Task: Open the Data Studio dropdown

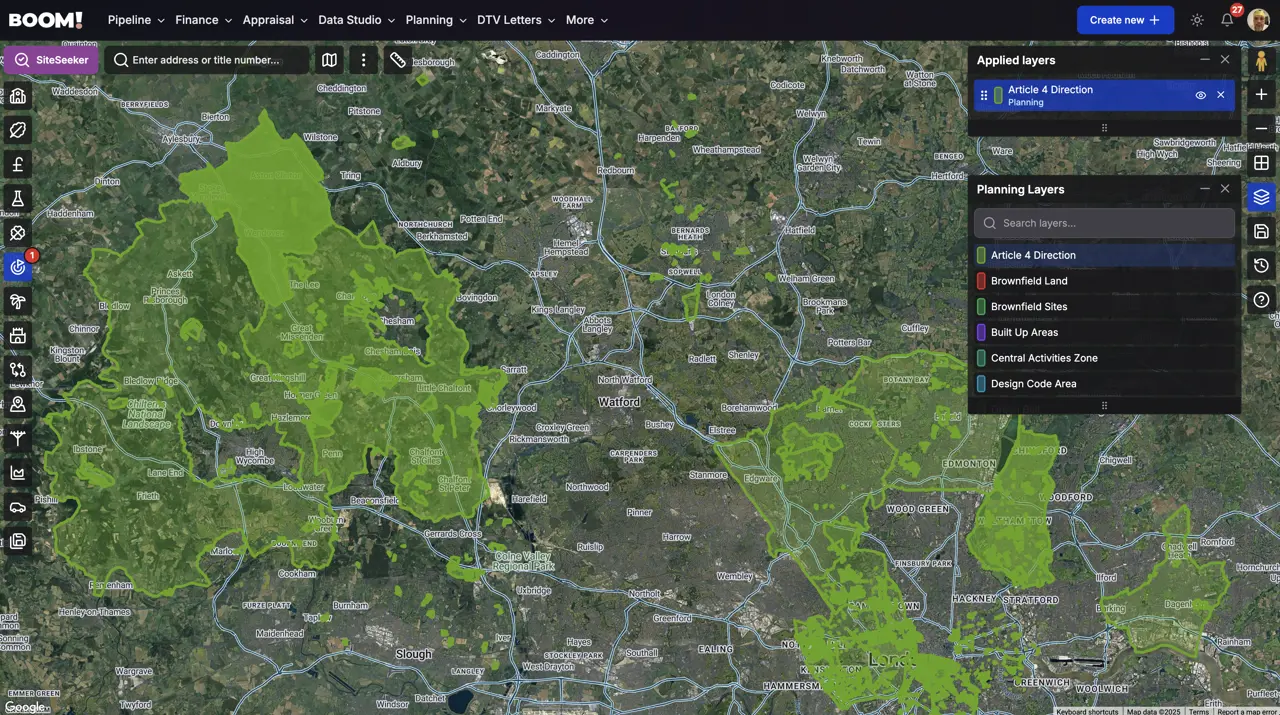Action: (356, 20)
